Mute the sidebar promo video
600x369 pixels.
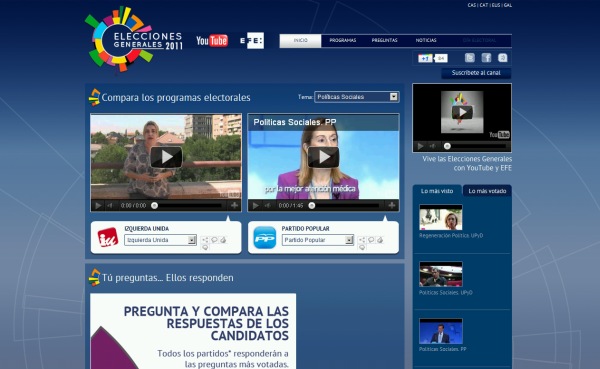(432, 146)
